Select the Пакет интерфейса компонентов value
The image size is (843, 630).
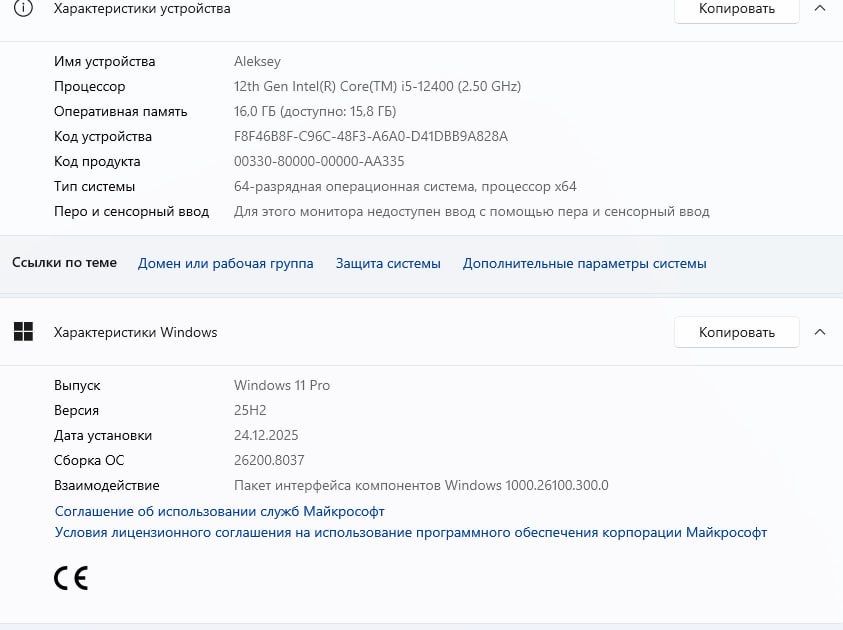[421, 485]
